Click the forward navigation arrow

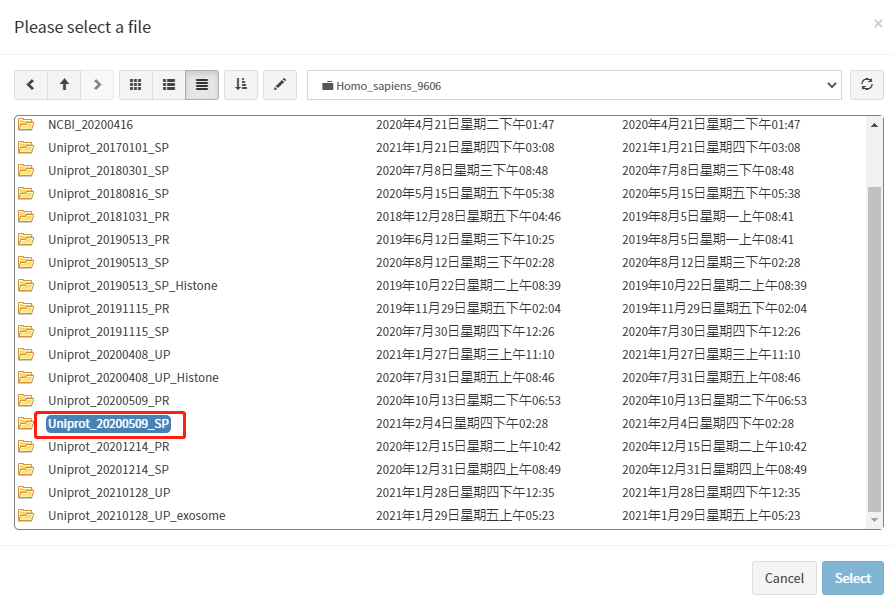click(x=97, y=85)
